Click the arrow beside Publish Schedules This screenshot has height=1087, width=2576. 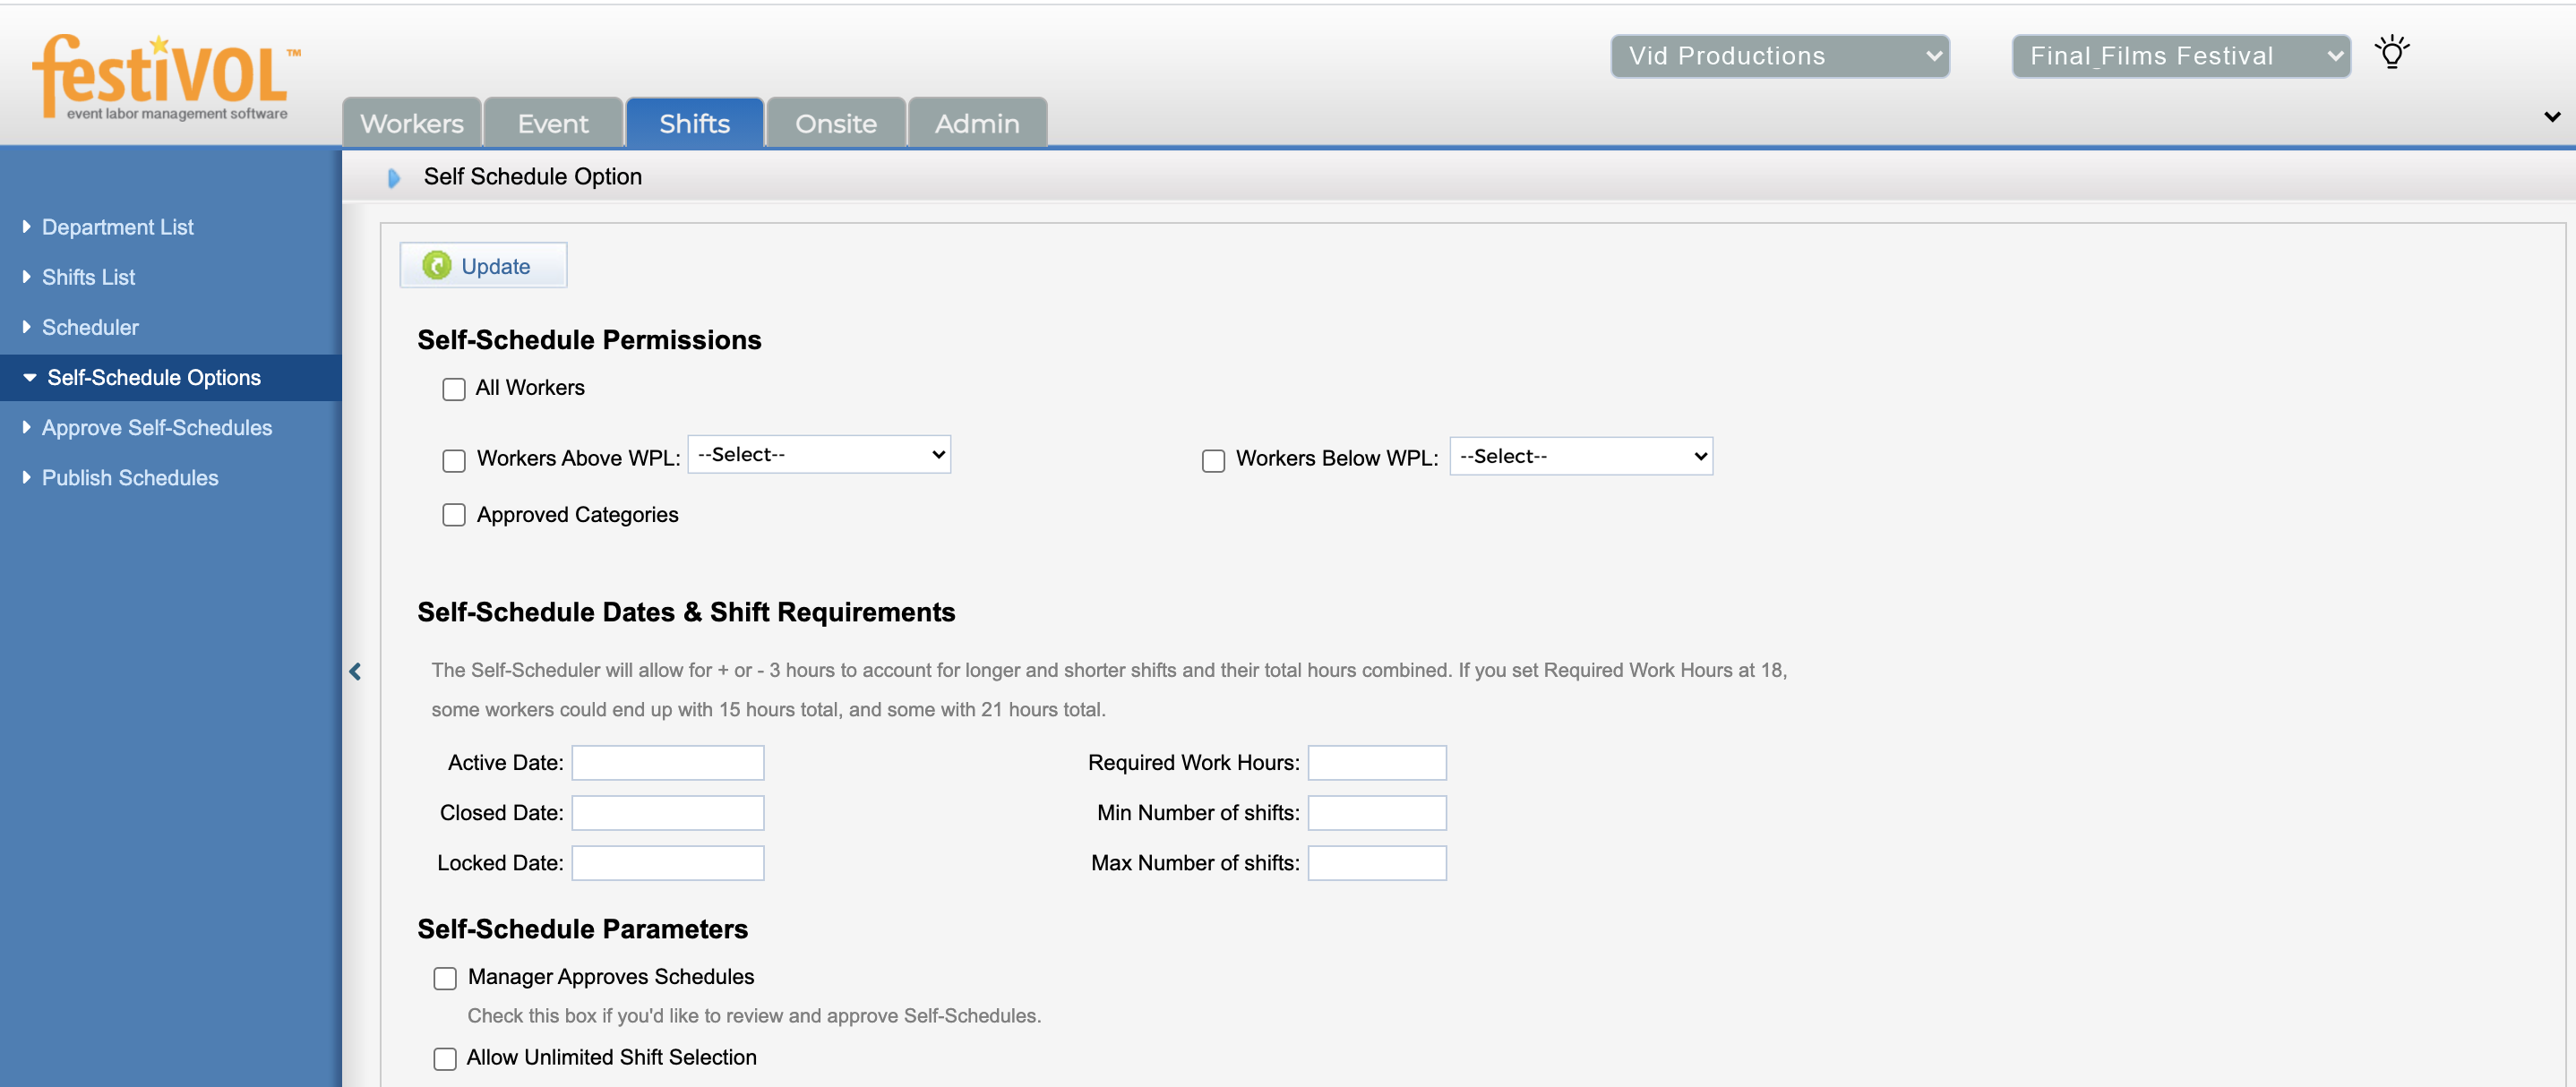27,478
